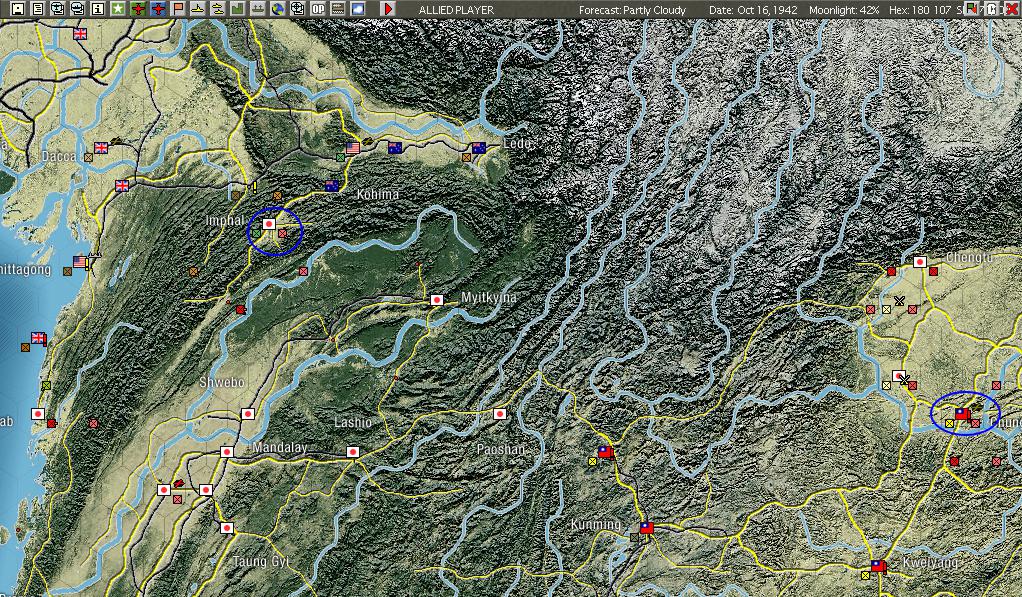Click the globe icon in toolbar
Image resolution: width=1022 pixels, height=597 pixels.
click(x=278, y=9)
